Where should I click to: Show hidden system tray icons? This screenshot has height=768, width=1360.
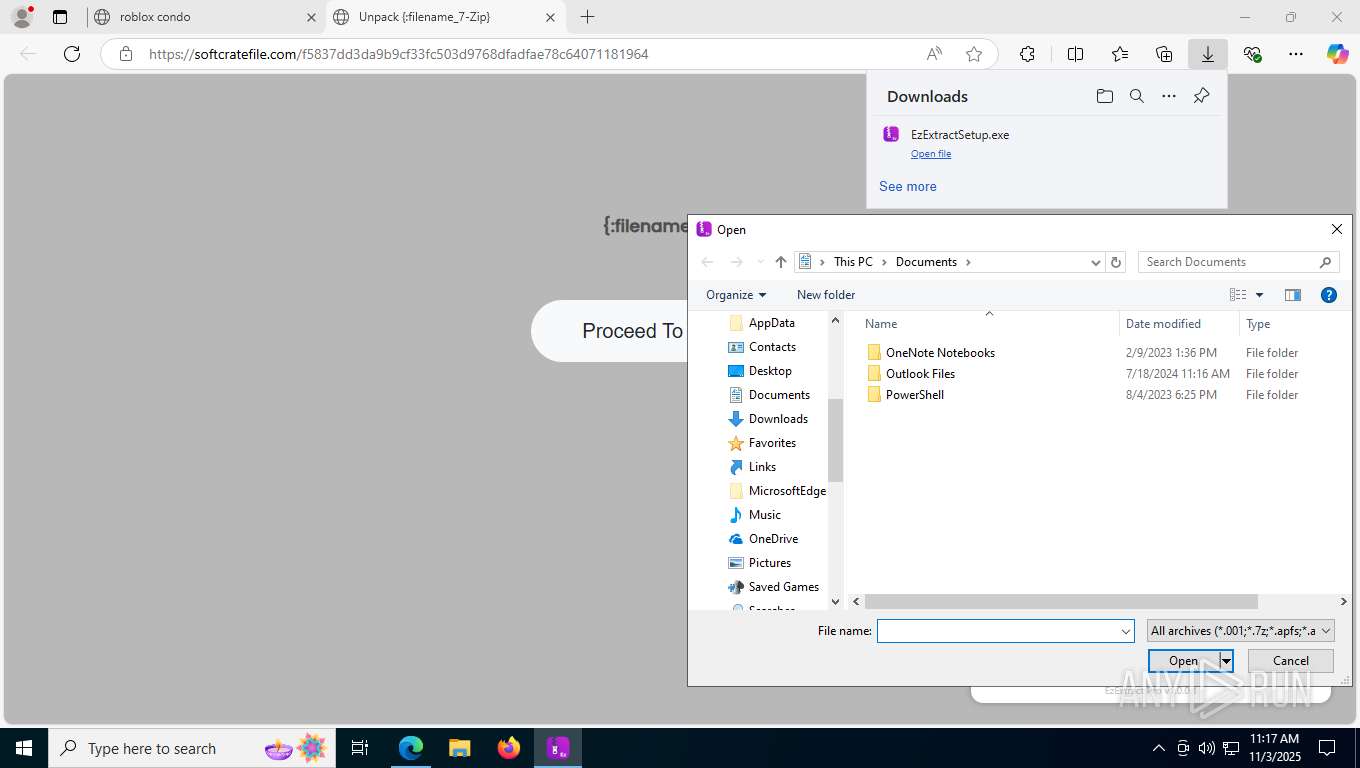[x=1159, y=748]
